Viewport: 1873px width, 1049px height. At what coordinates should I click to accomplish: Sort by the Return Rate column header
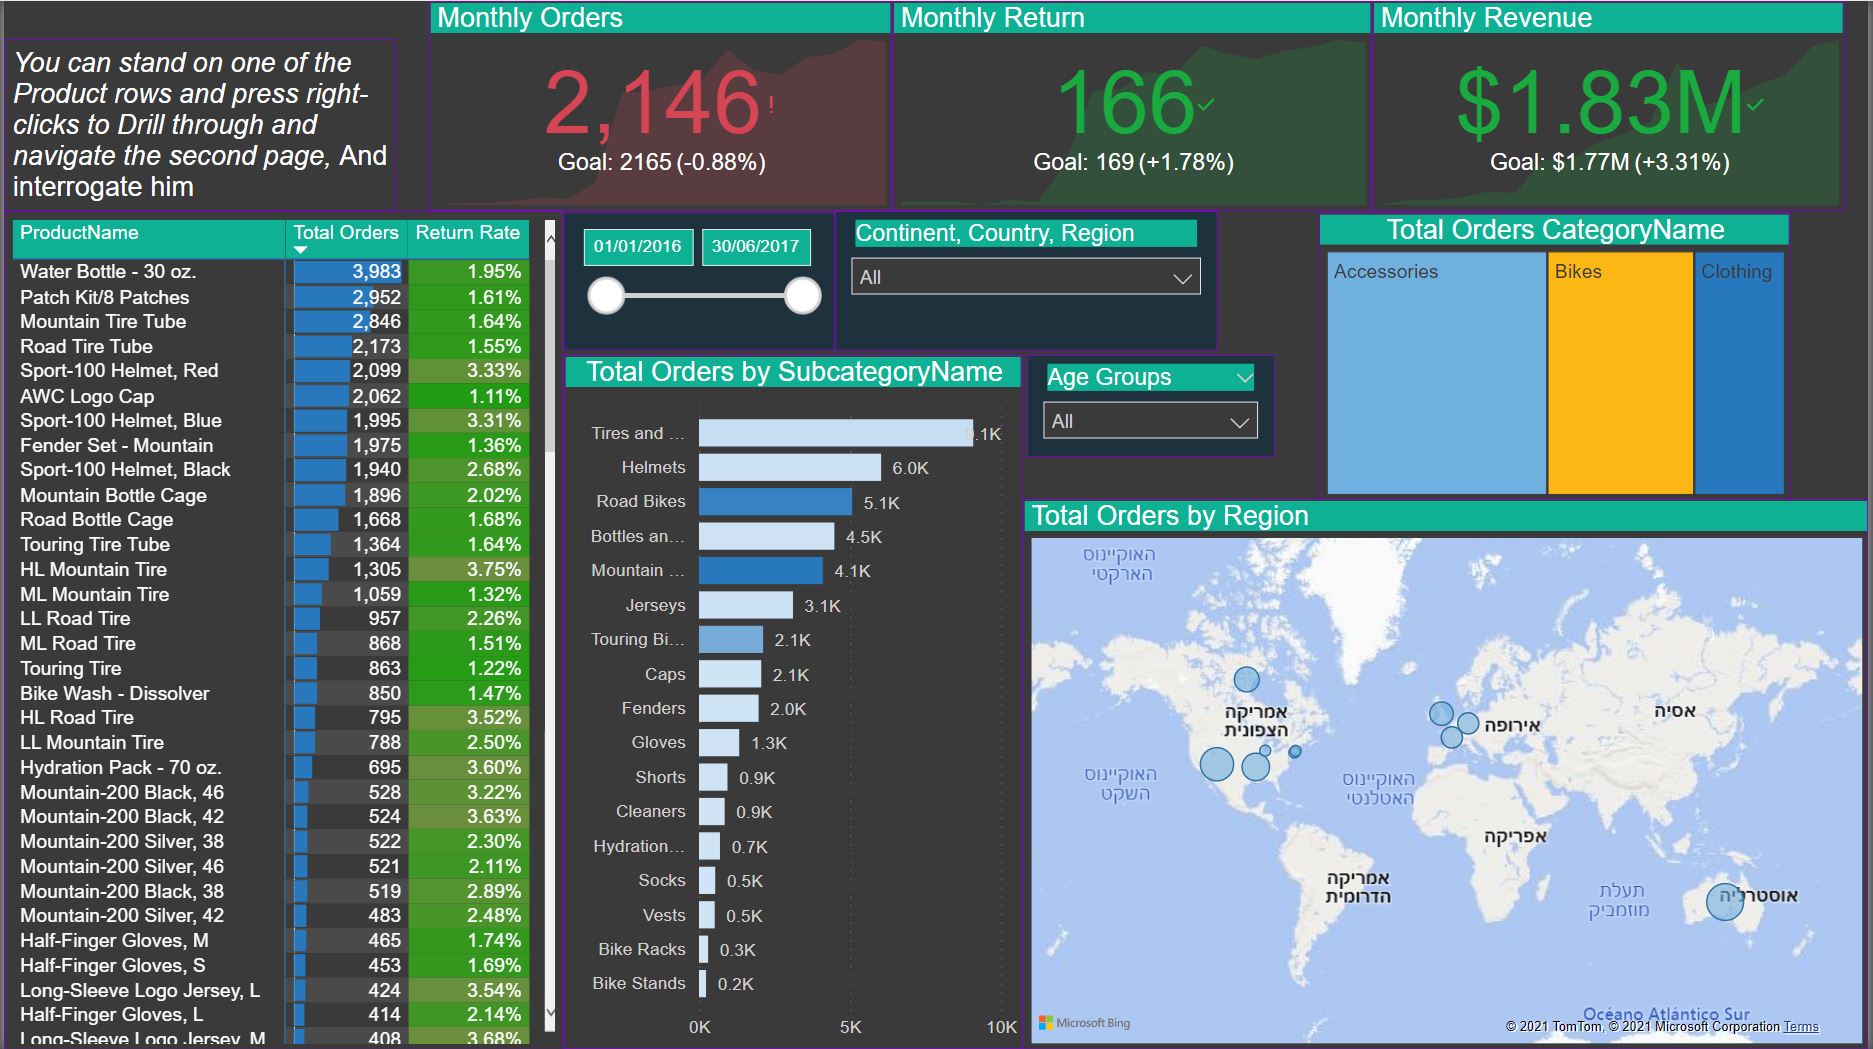pos(468,232)
